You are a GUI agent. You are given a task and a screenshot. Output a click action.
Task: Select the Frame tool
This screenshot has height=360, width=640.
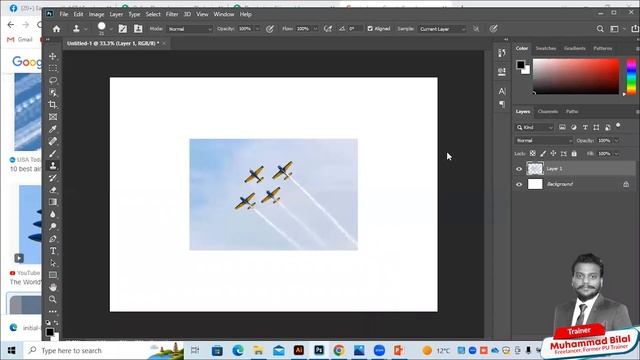(53, 117)
